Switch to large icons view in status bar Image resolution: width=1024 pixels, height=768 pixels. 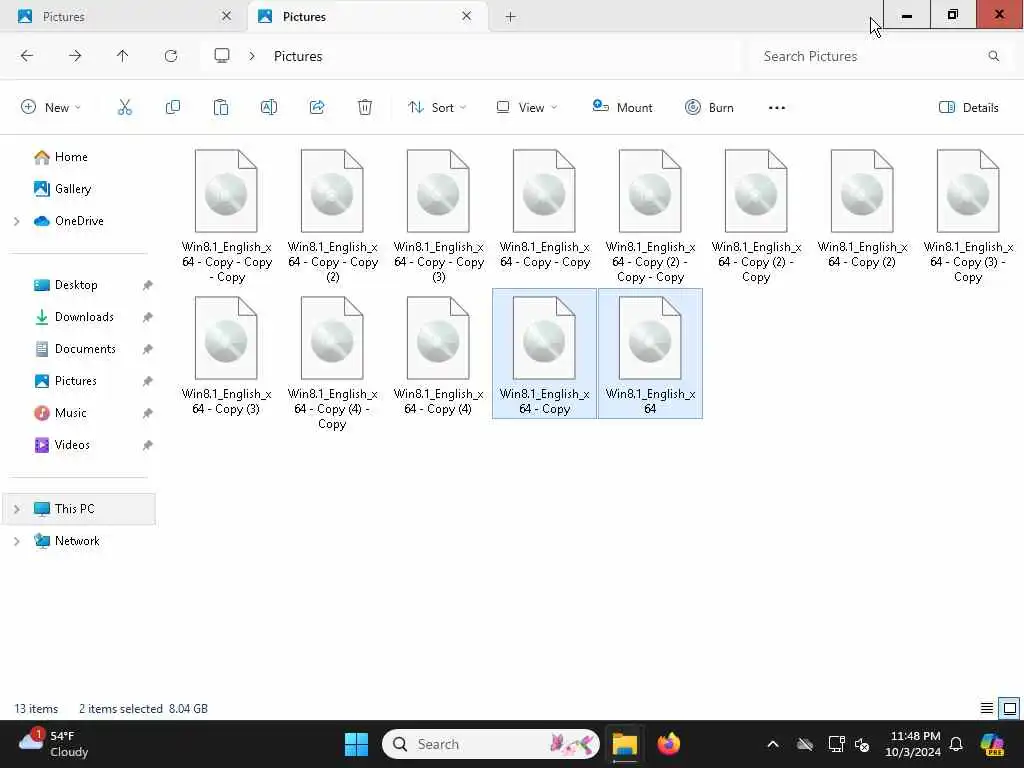pos(1010,709)
